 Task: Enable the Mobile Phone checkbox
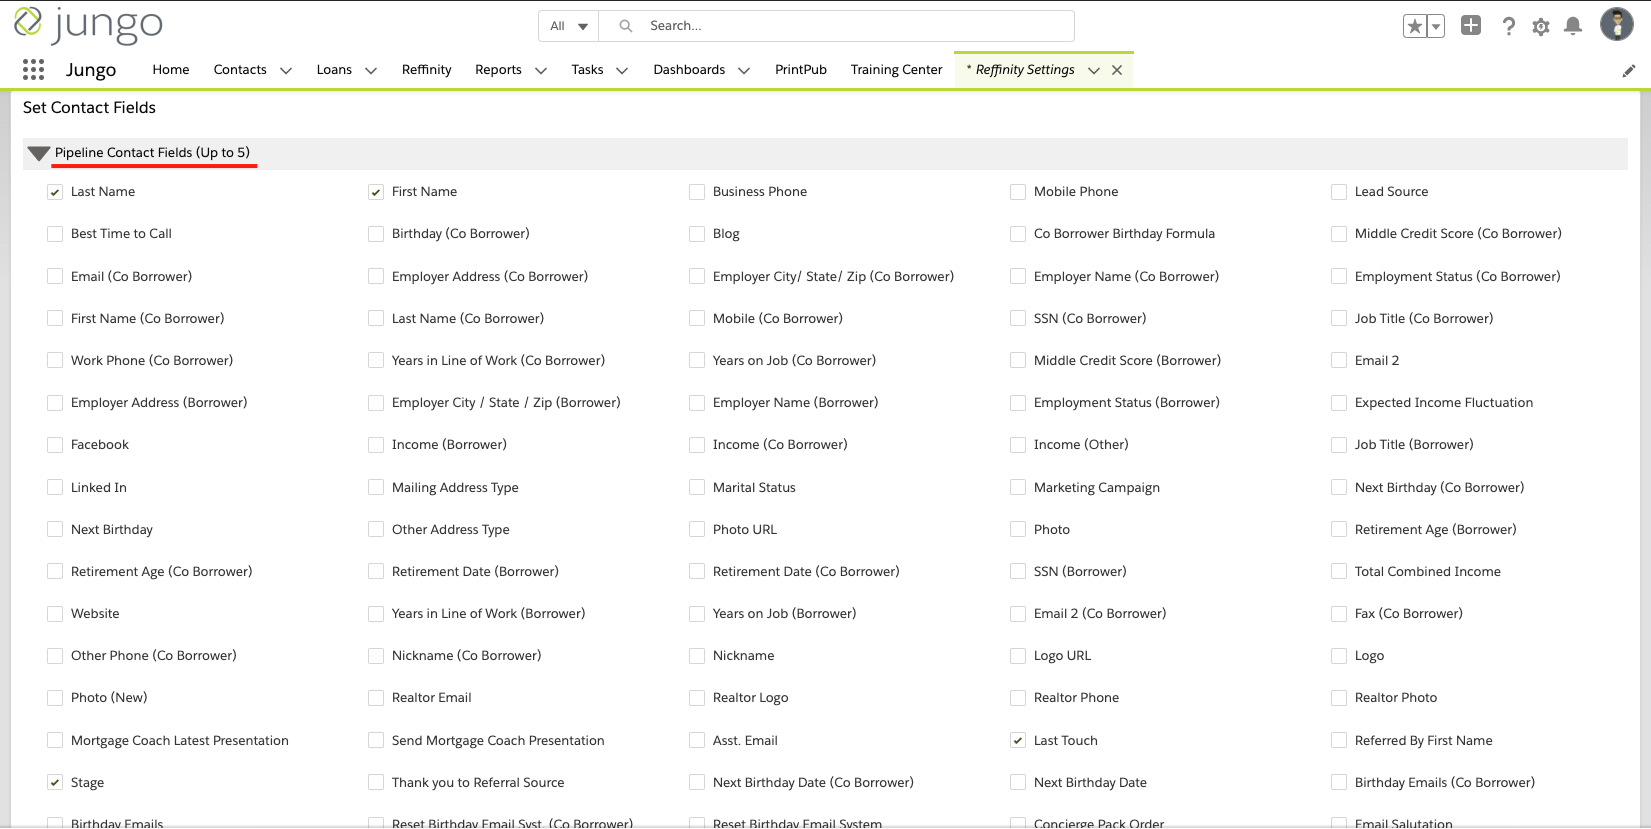(1018, 192)
